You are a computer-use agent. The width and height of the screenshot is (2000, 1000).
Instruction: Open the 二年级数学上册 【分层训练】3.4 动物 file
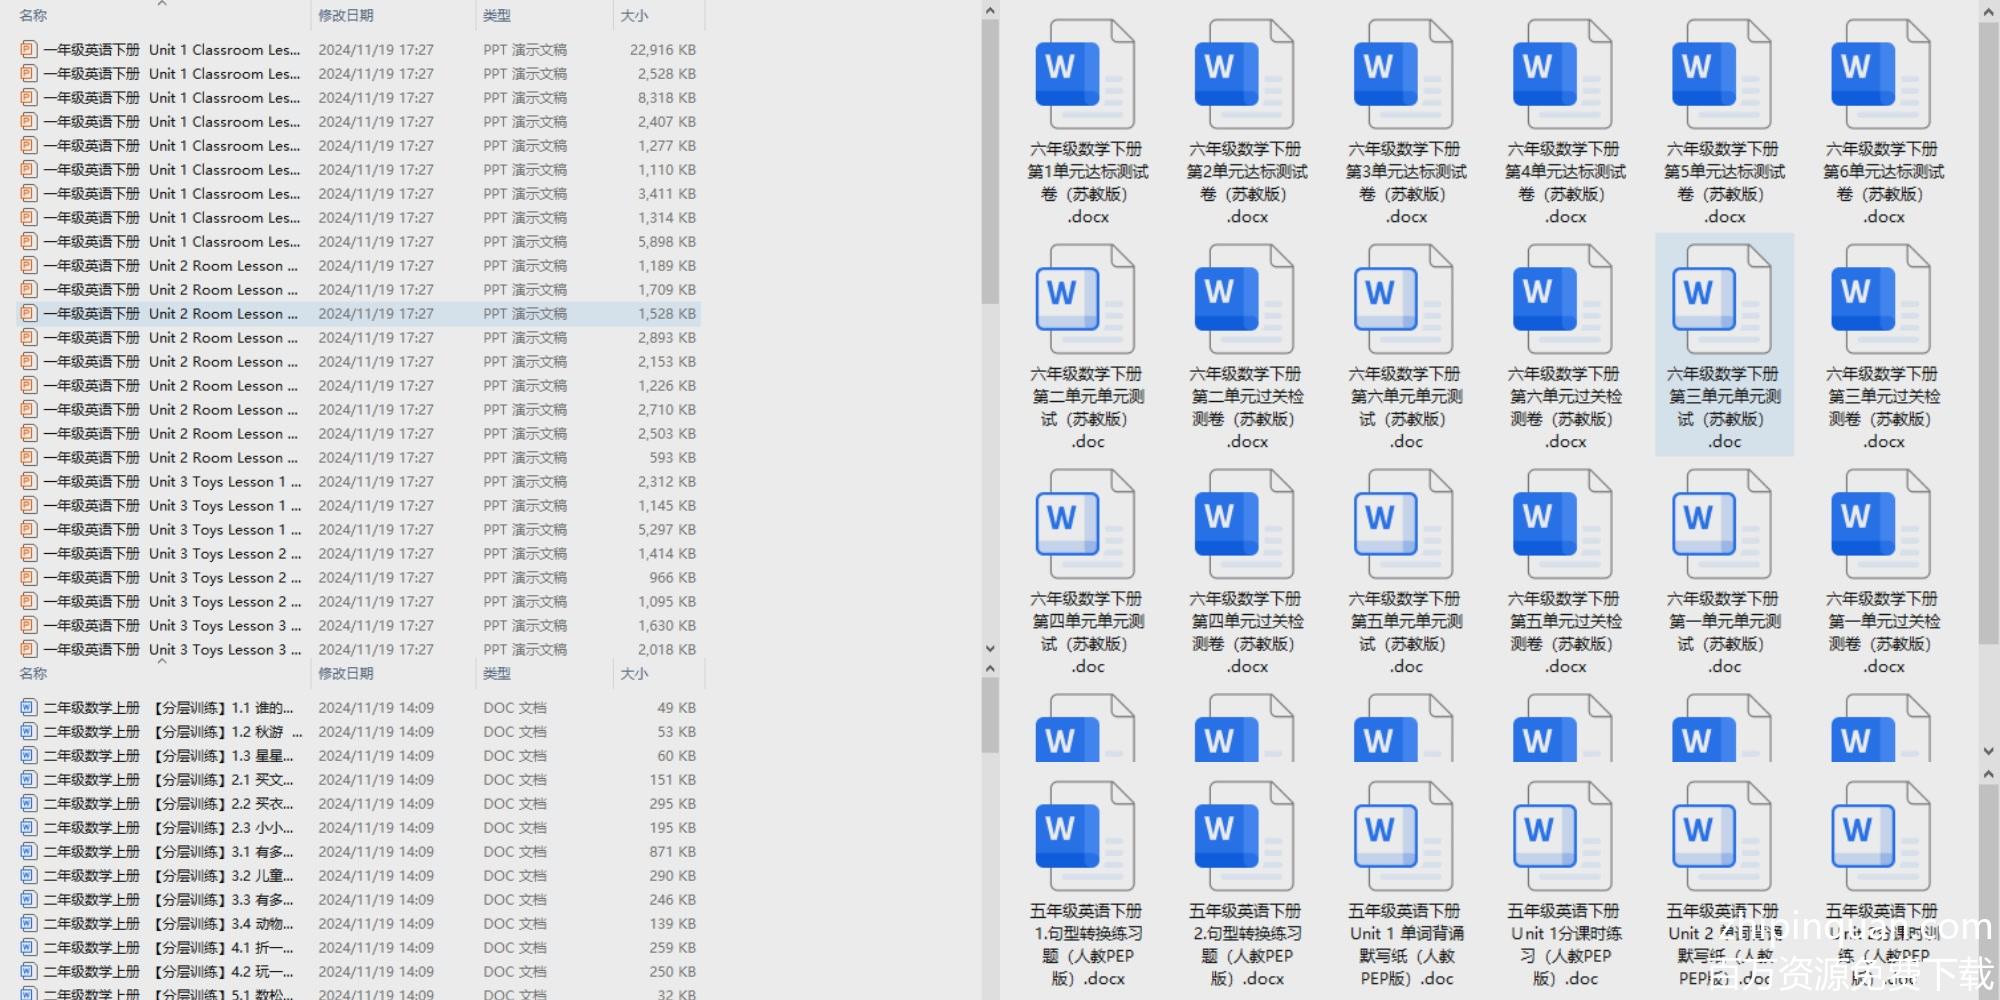pos(170,924)
